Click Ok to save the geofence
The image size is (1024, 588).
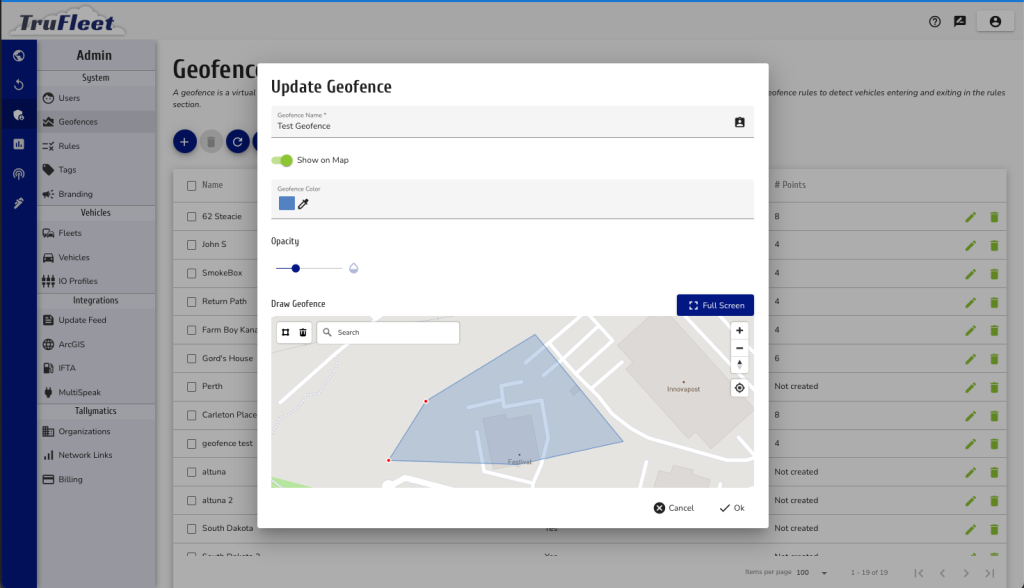tap(731, 507)
